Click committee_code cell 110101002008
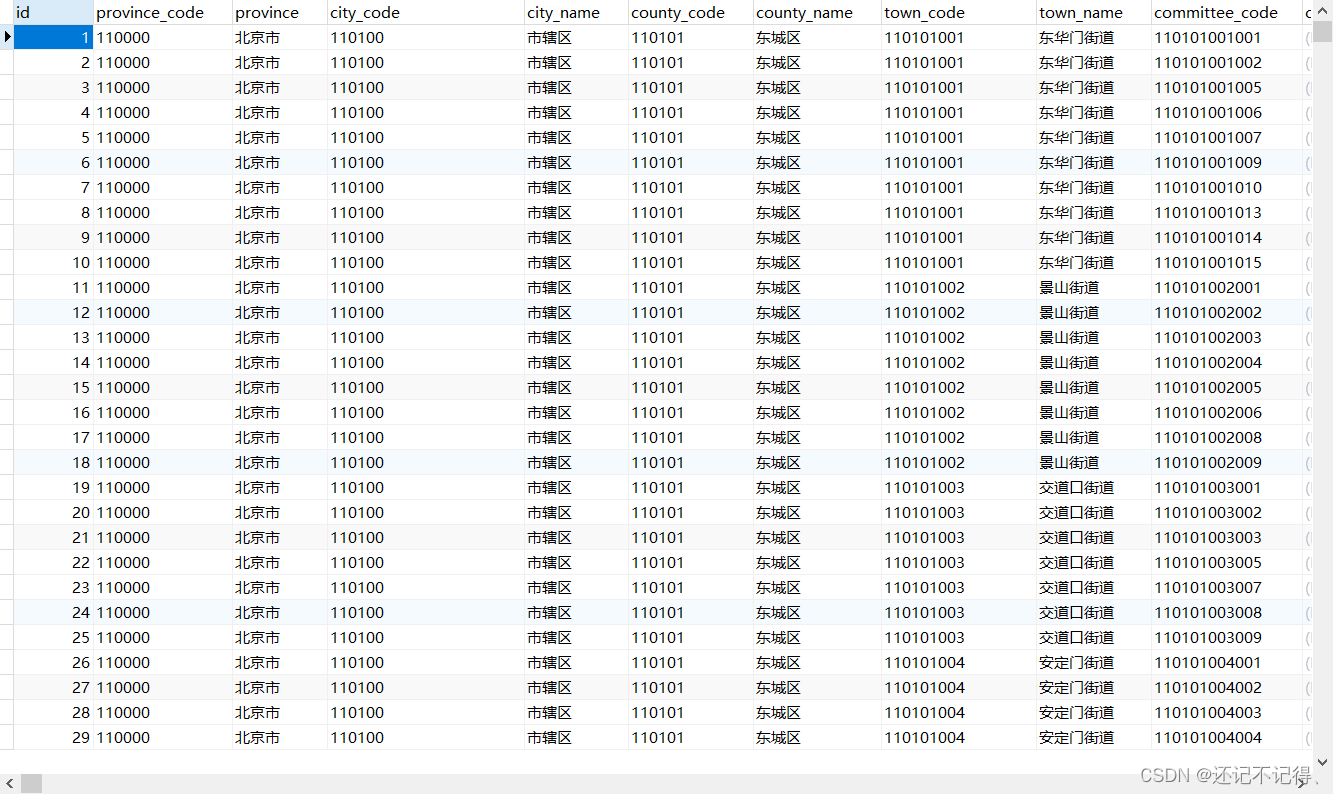Image resolution: width=1333 pixels, height=794 pixels. coord(1227,437)
